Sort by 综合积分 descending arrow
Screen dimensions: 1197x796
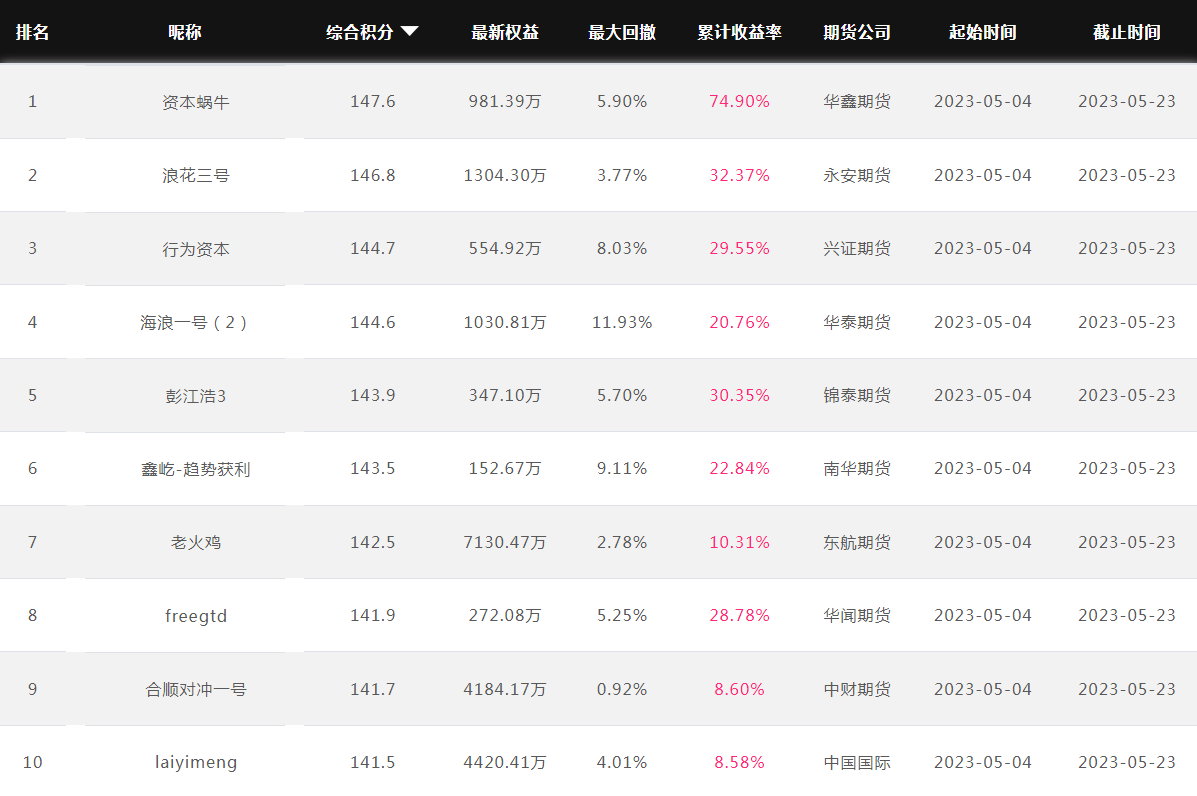[409, 31]
